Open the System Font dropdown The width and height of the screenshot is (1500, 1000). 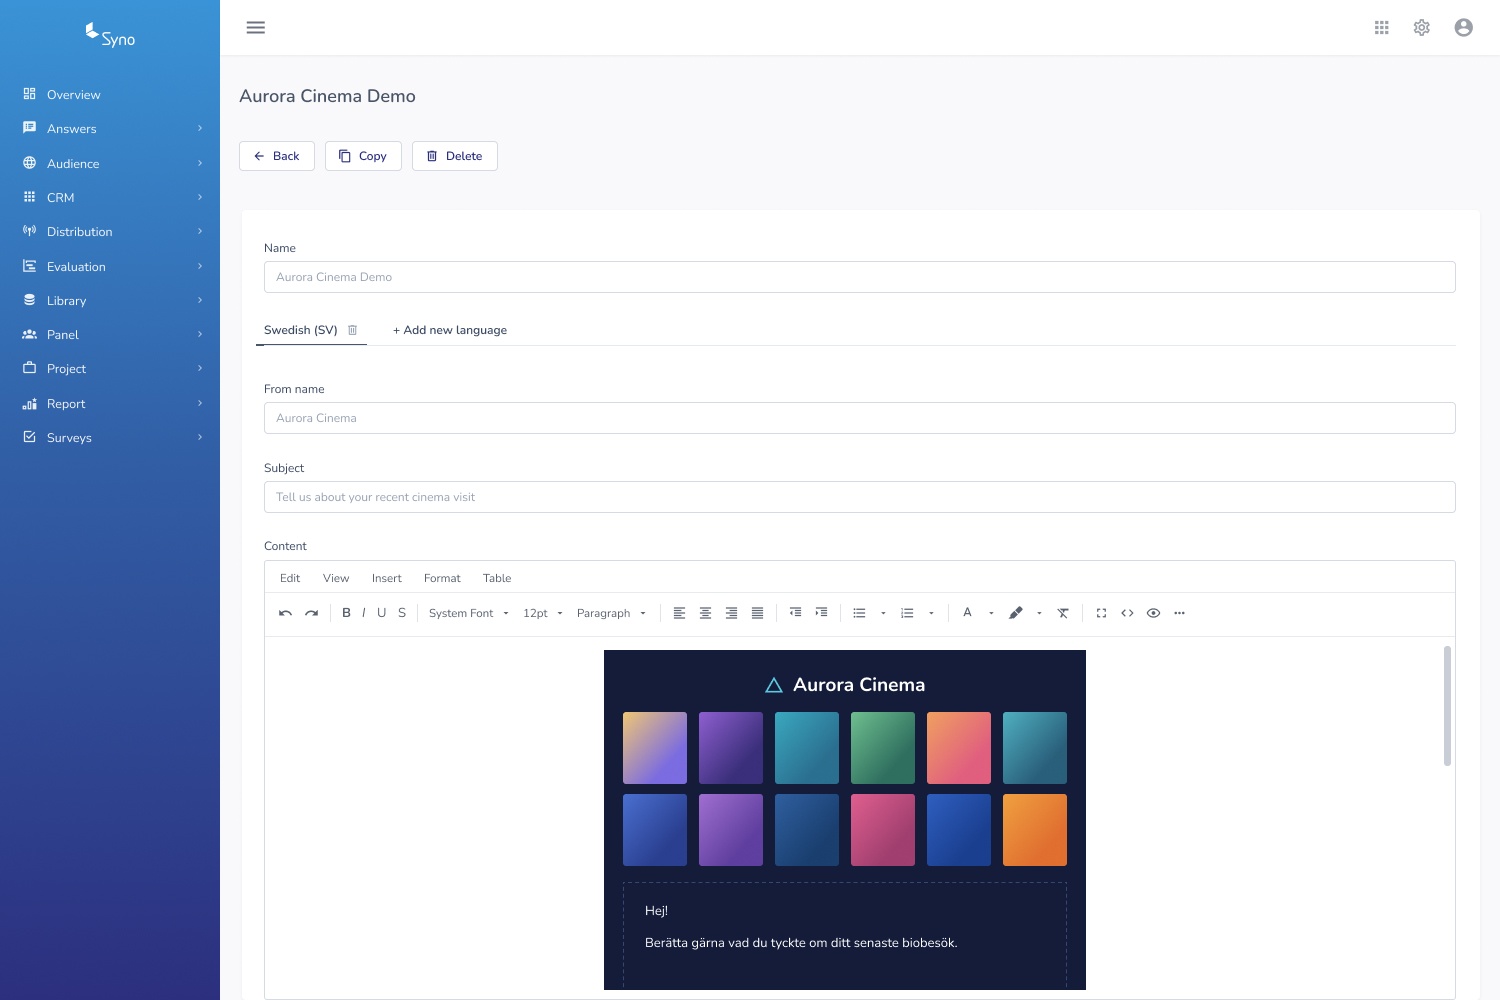click(x=469, y=613)
